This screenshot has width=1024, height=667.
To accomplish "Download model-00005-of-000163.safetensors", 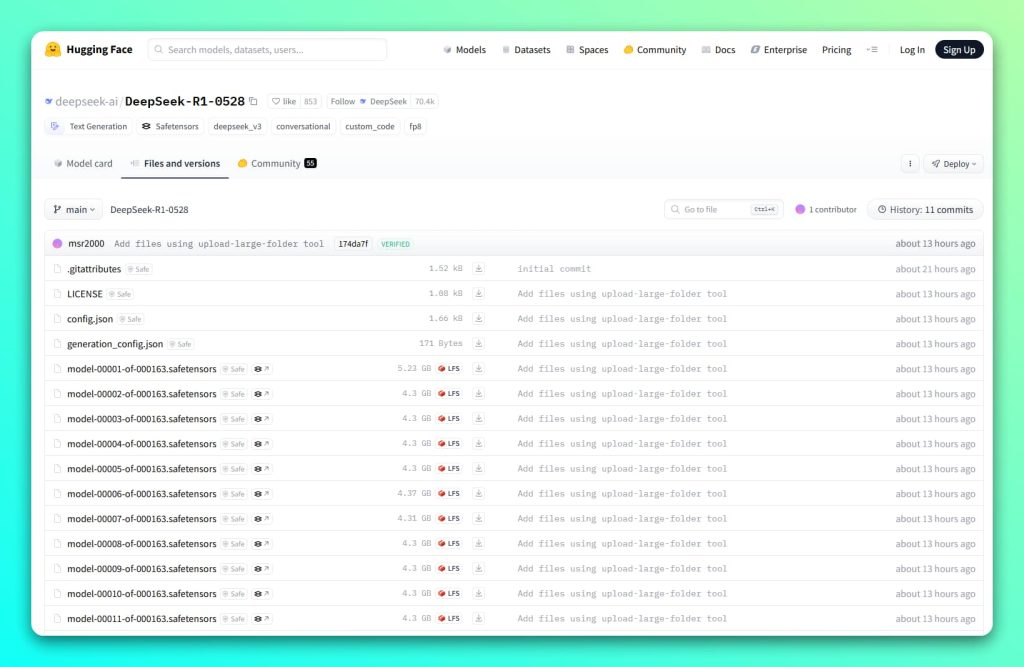I will point(479,468).
